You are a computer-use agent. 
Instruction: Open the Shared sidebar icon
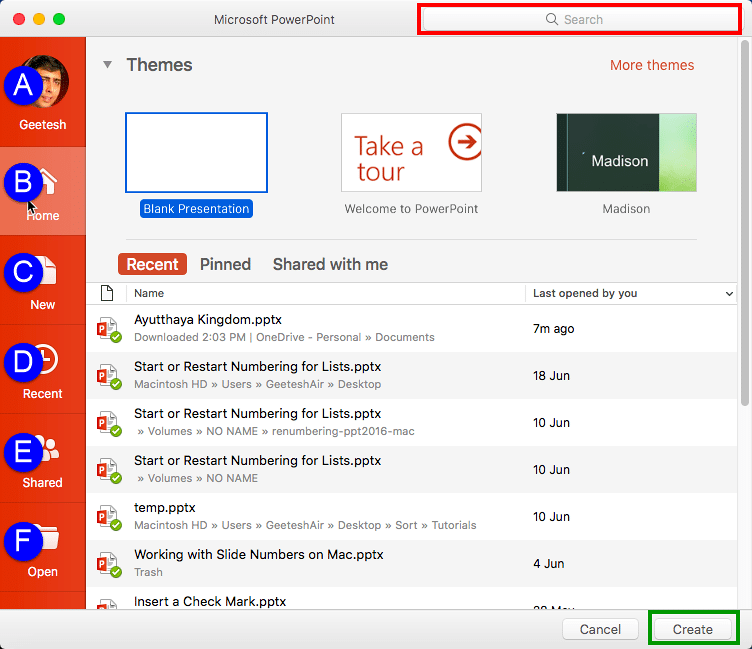point(44,450)
